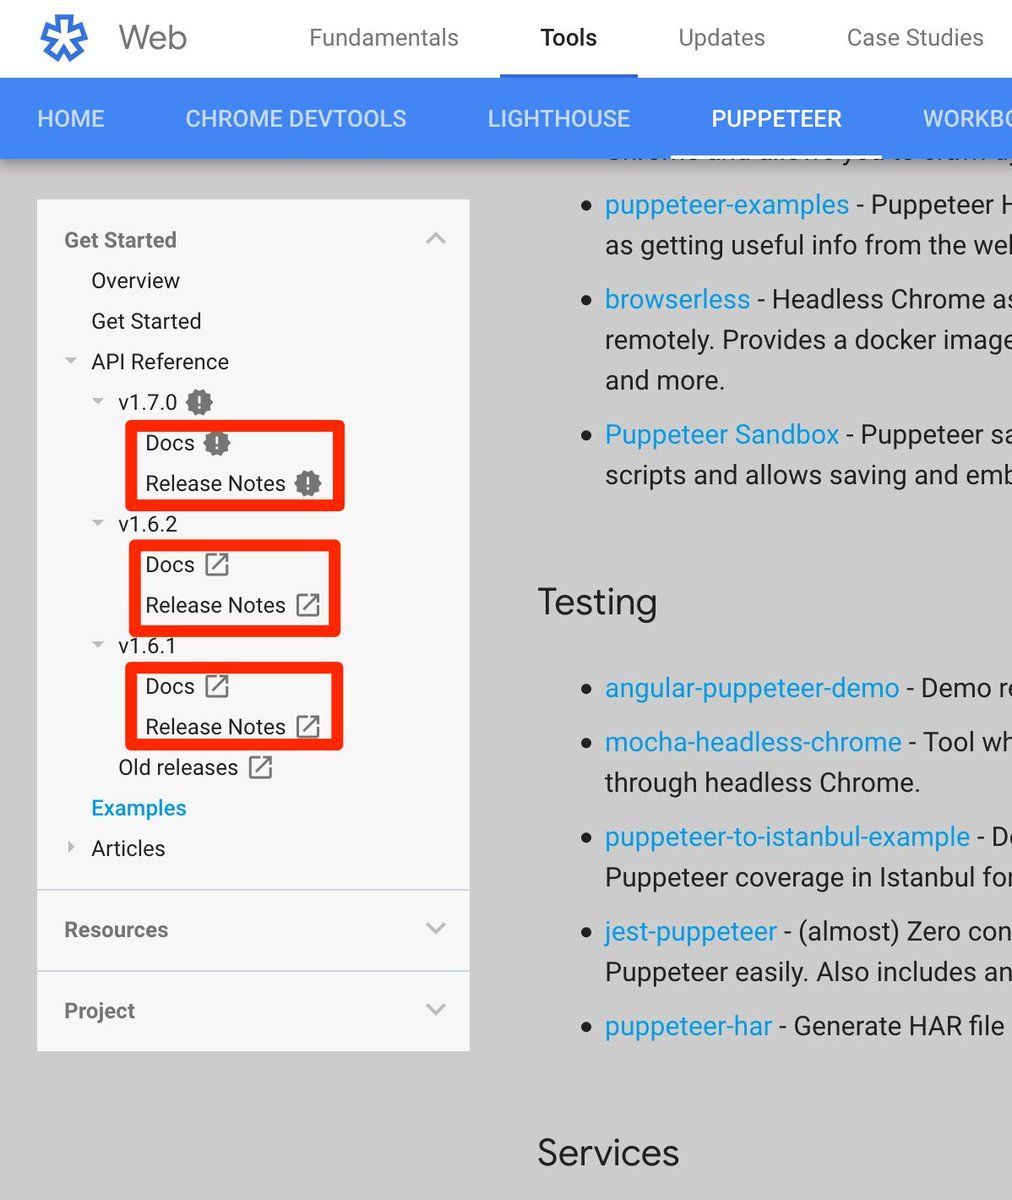
Task: Follow the angular-puppeteer-demo link
Action: click(751, 688)
